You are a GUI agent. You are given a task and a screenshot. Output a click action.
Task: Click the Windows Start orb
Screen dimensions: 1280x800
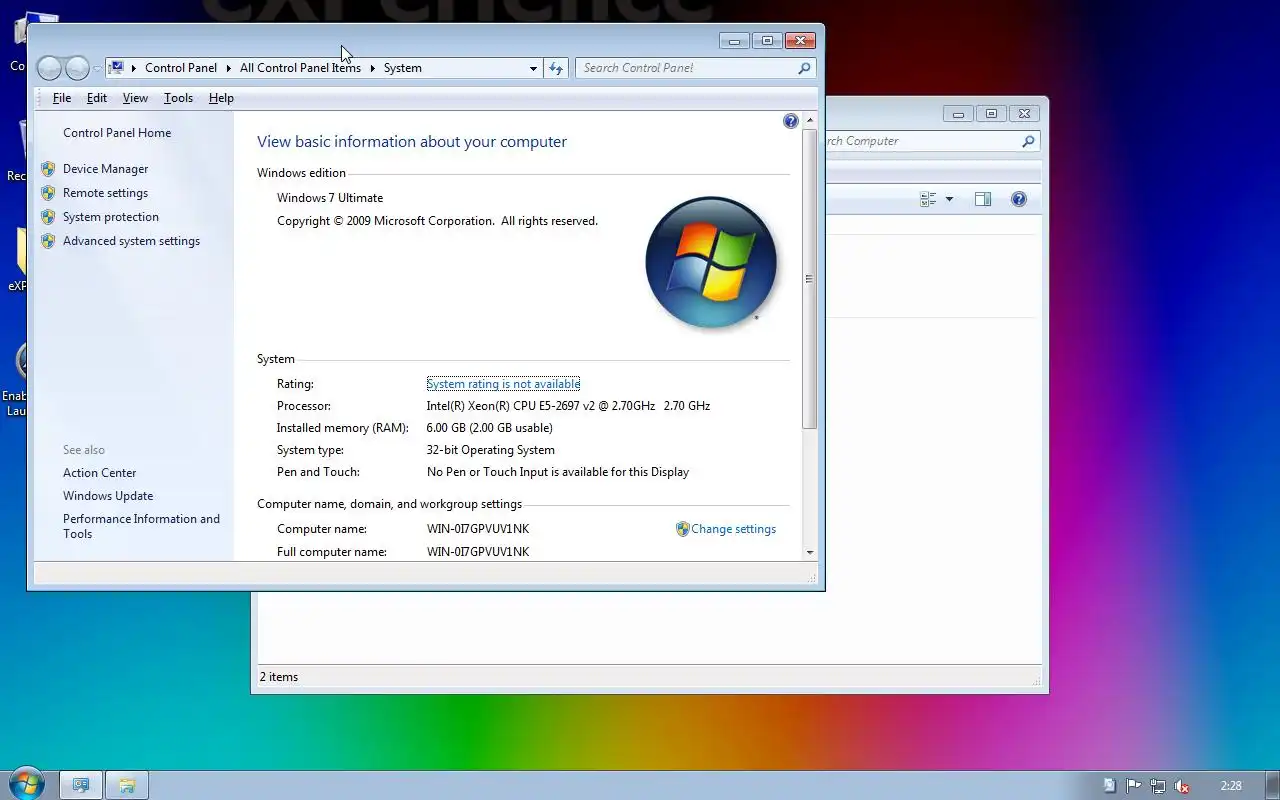28,784
